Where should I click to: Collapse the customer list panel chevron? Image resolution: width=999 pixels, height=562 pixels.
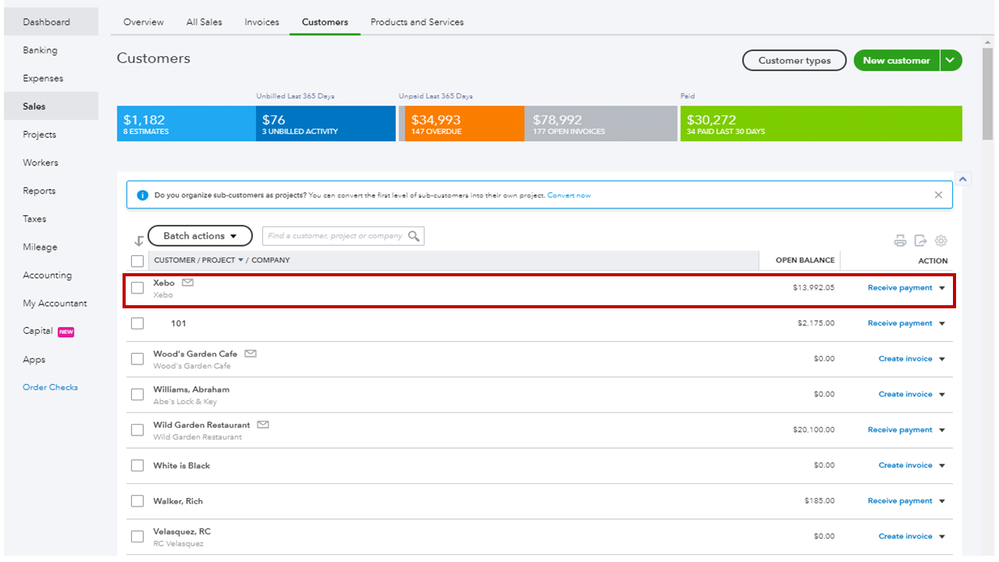click(962, 179)
